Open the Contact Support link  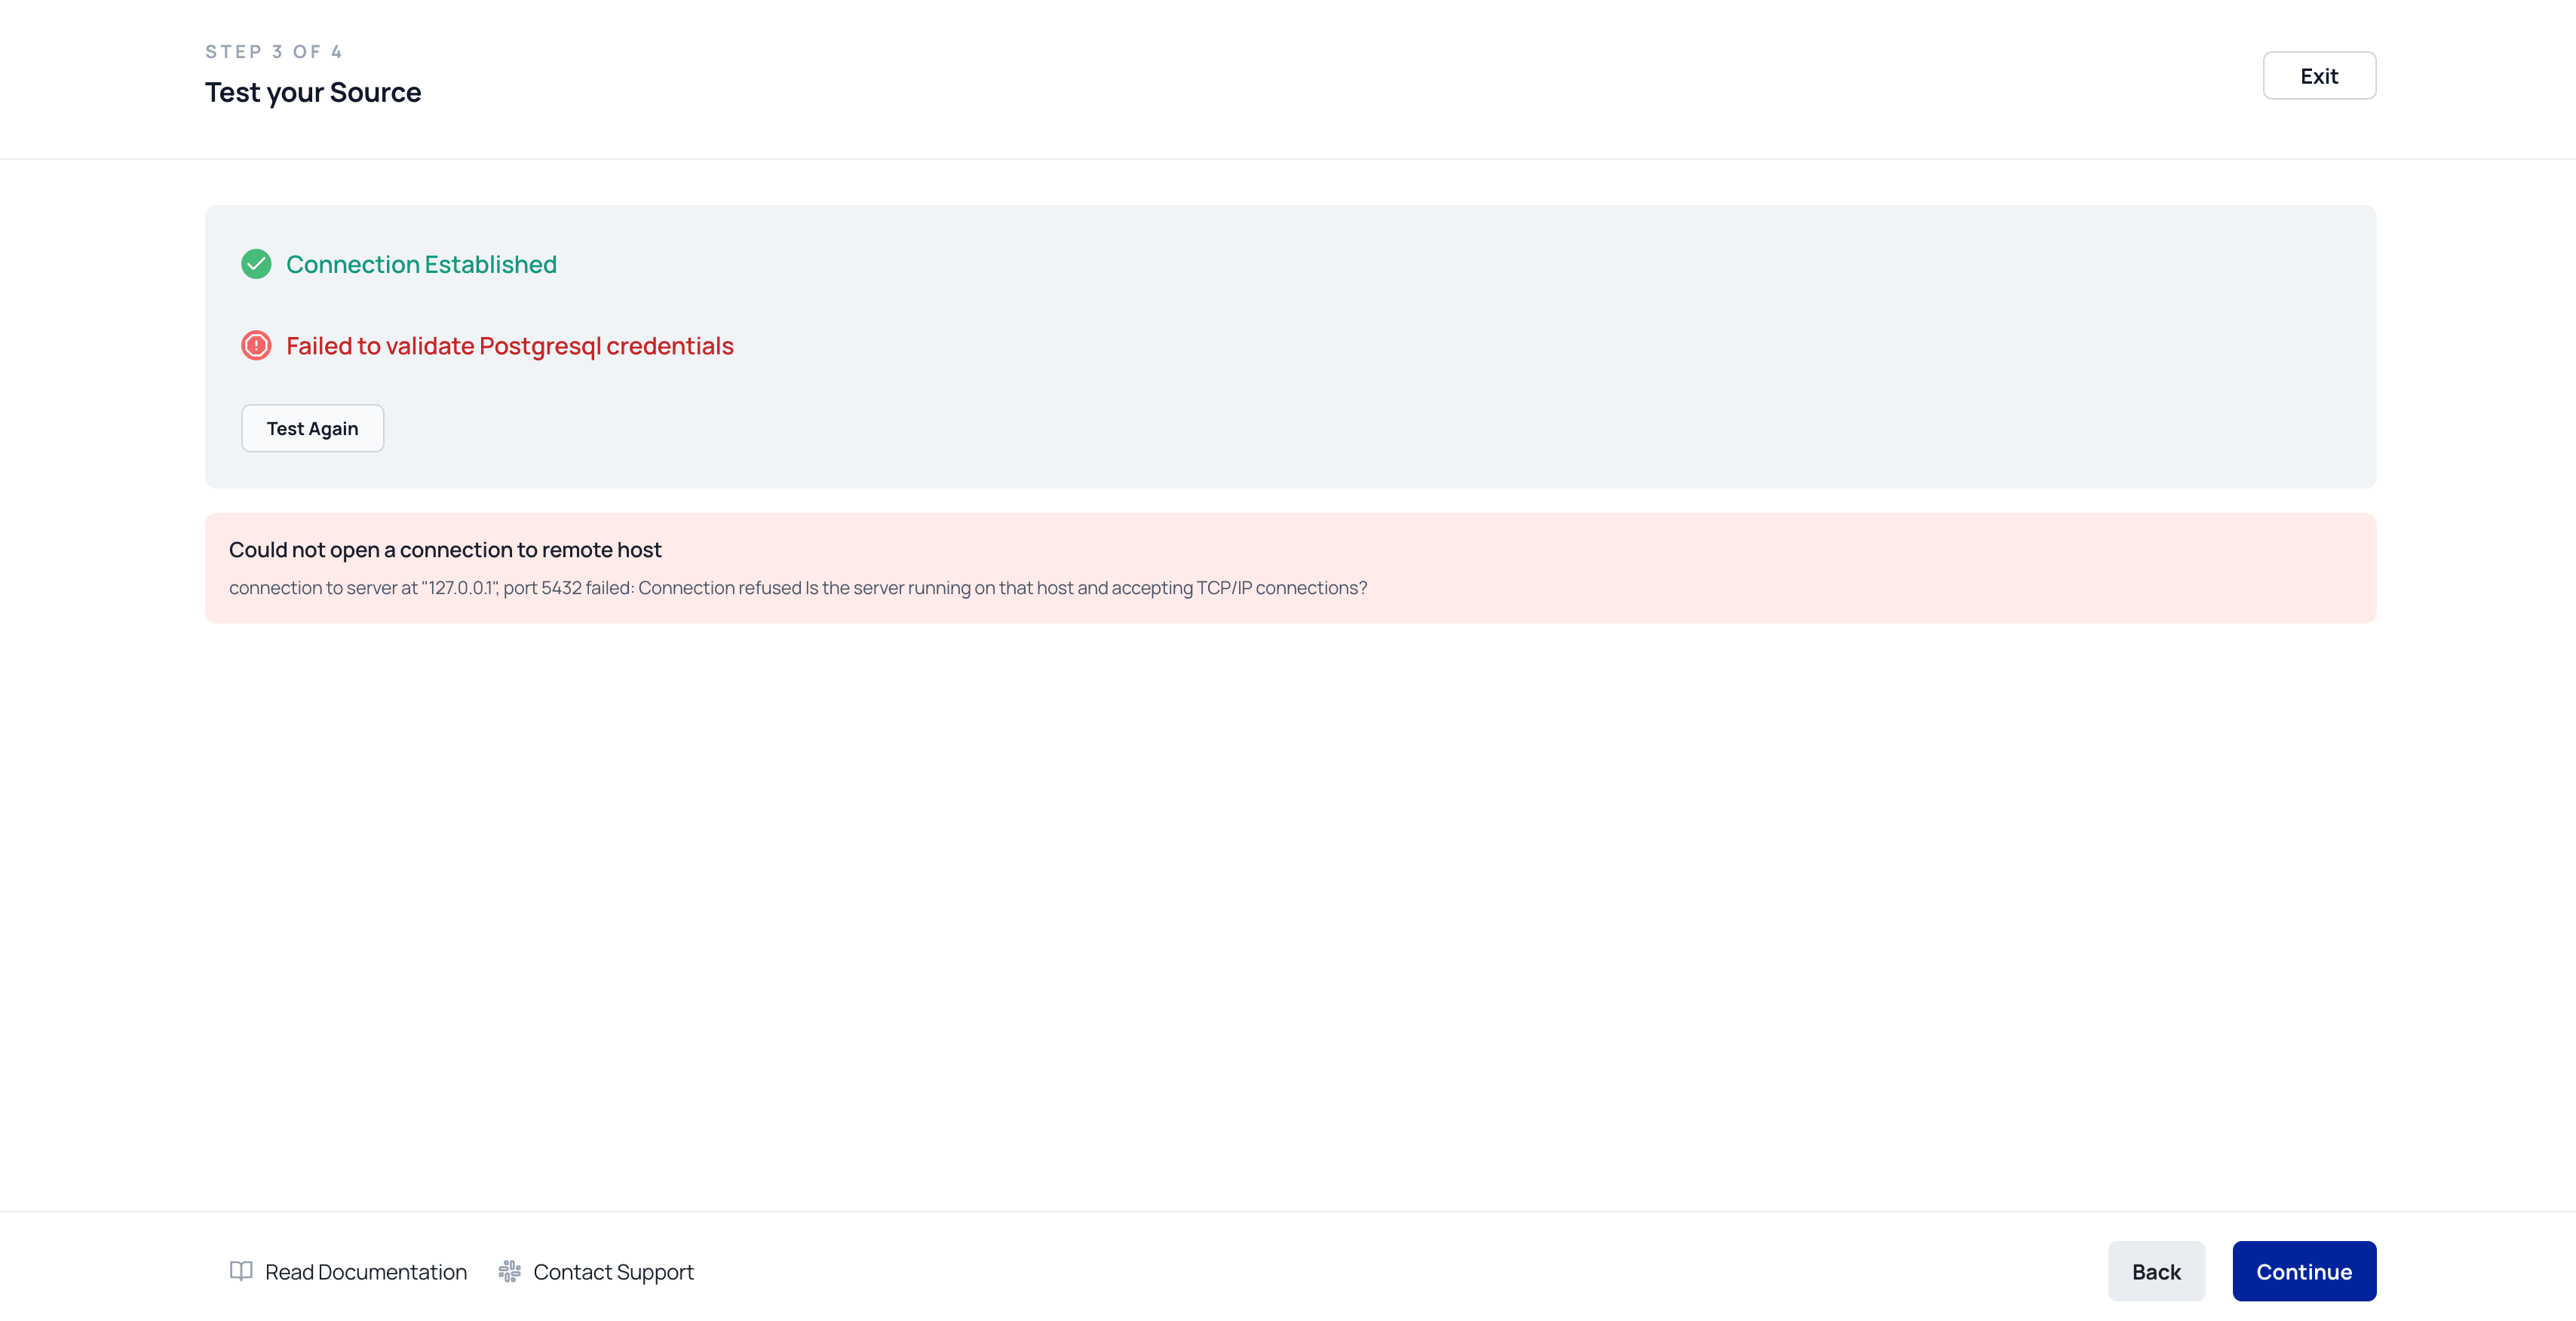pyautogui.click(x=612, y=1272)
